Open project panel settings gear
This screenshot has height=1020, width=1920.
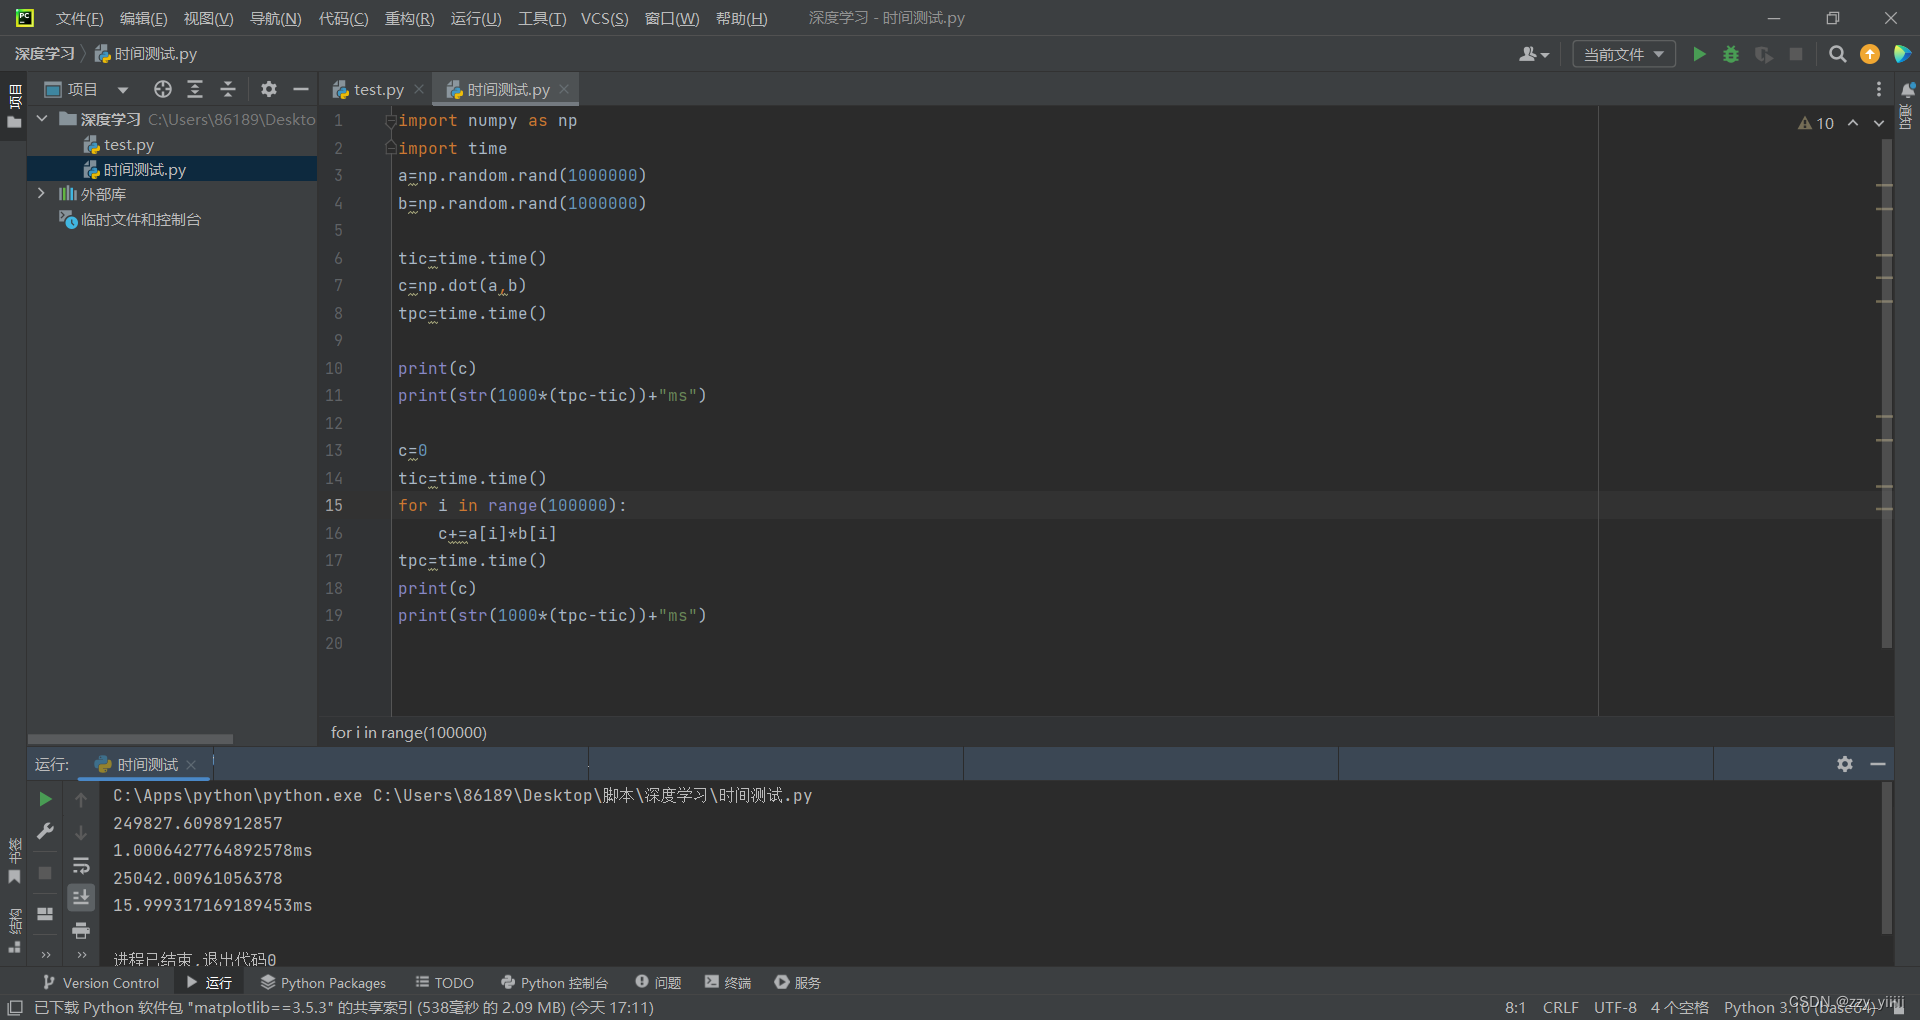point(268,89)
